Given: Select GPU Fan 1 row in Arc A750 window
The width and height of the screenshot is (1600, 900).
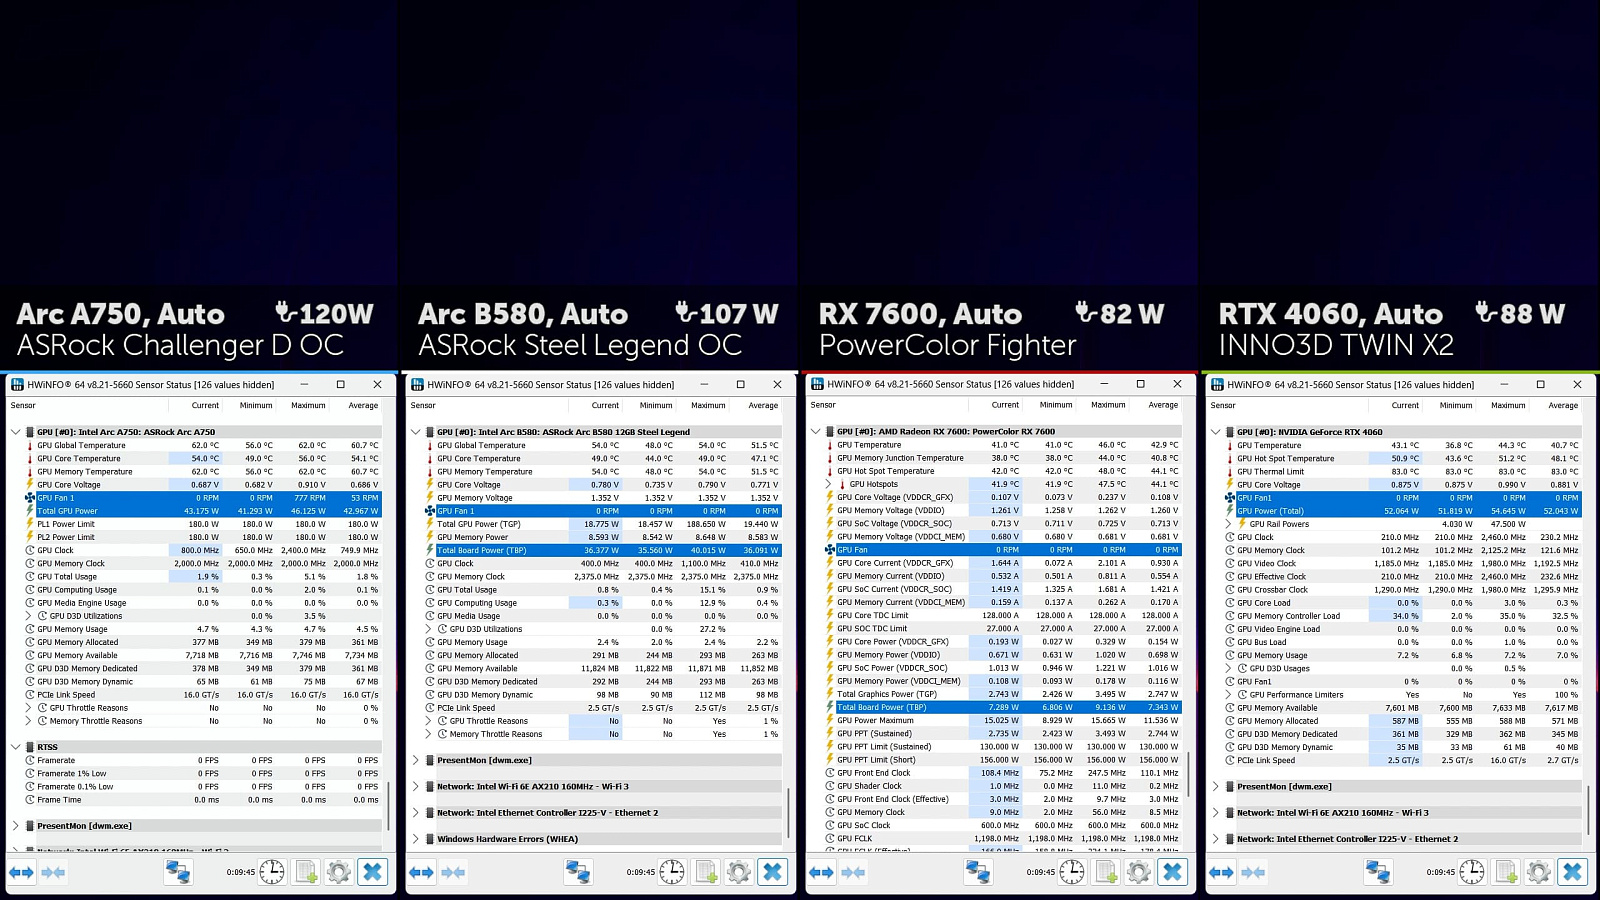Looking at the screenshot, I should pyautogui.click(x=203, y=498).
